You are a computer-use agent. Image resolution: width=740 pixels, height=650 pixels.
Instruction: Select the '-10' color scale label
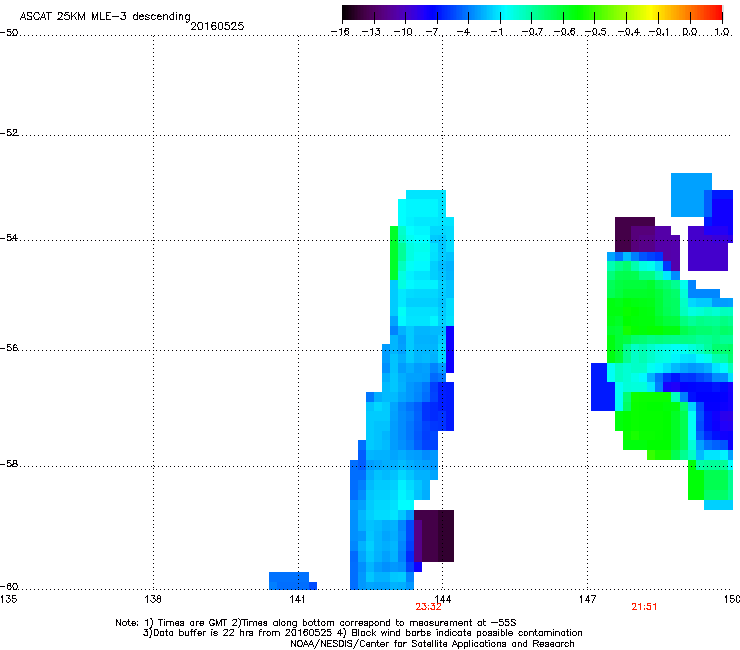403,32
